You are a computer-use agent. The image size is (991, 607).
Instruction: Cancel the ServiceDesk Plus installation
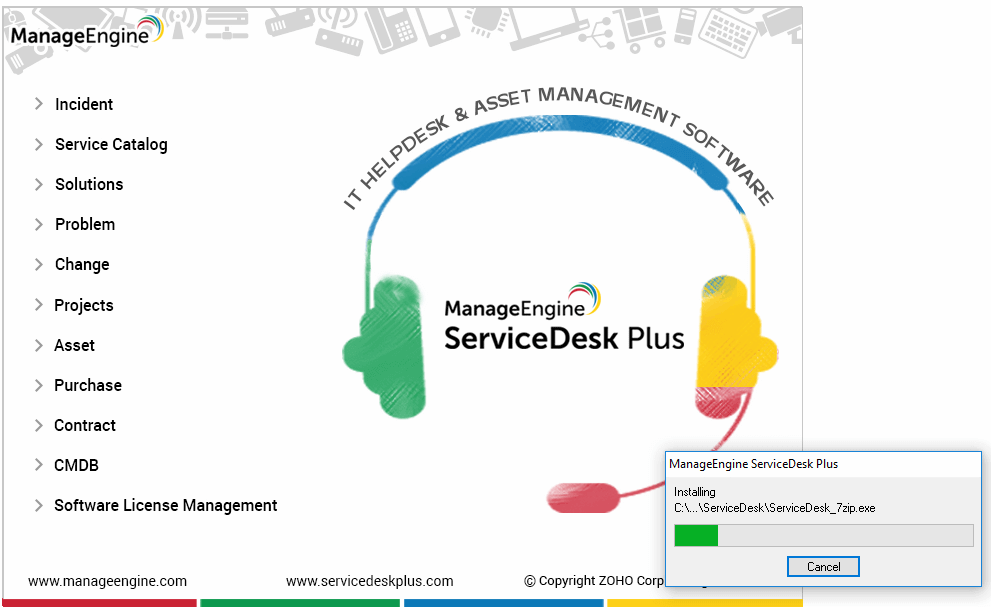tap(823, 567)
